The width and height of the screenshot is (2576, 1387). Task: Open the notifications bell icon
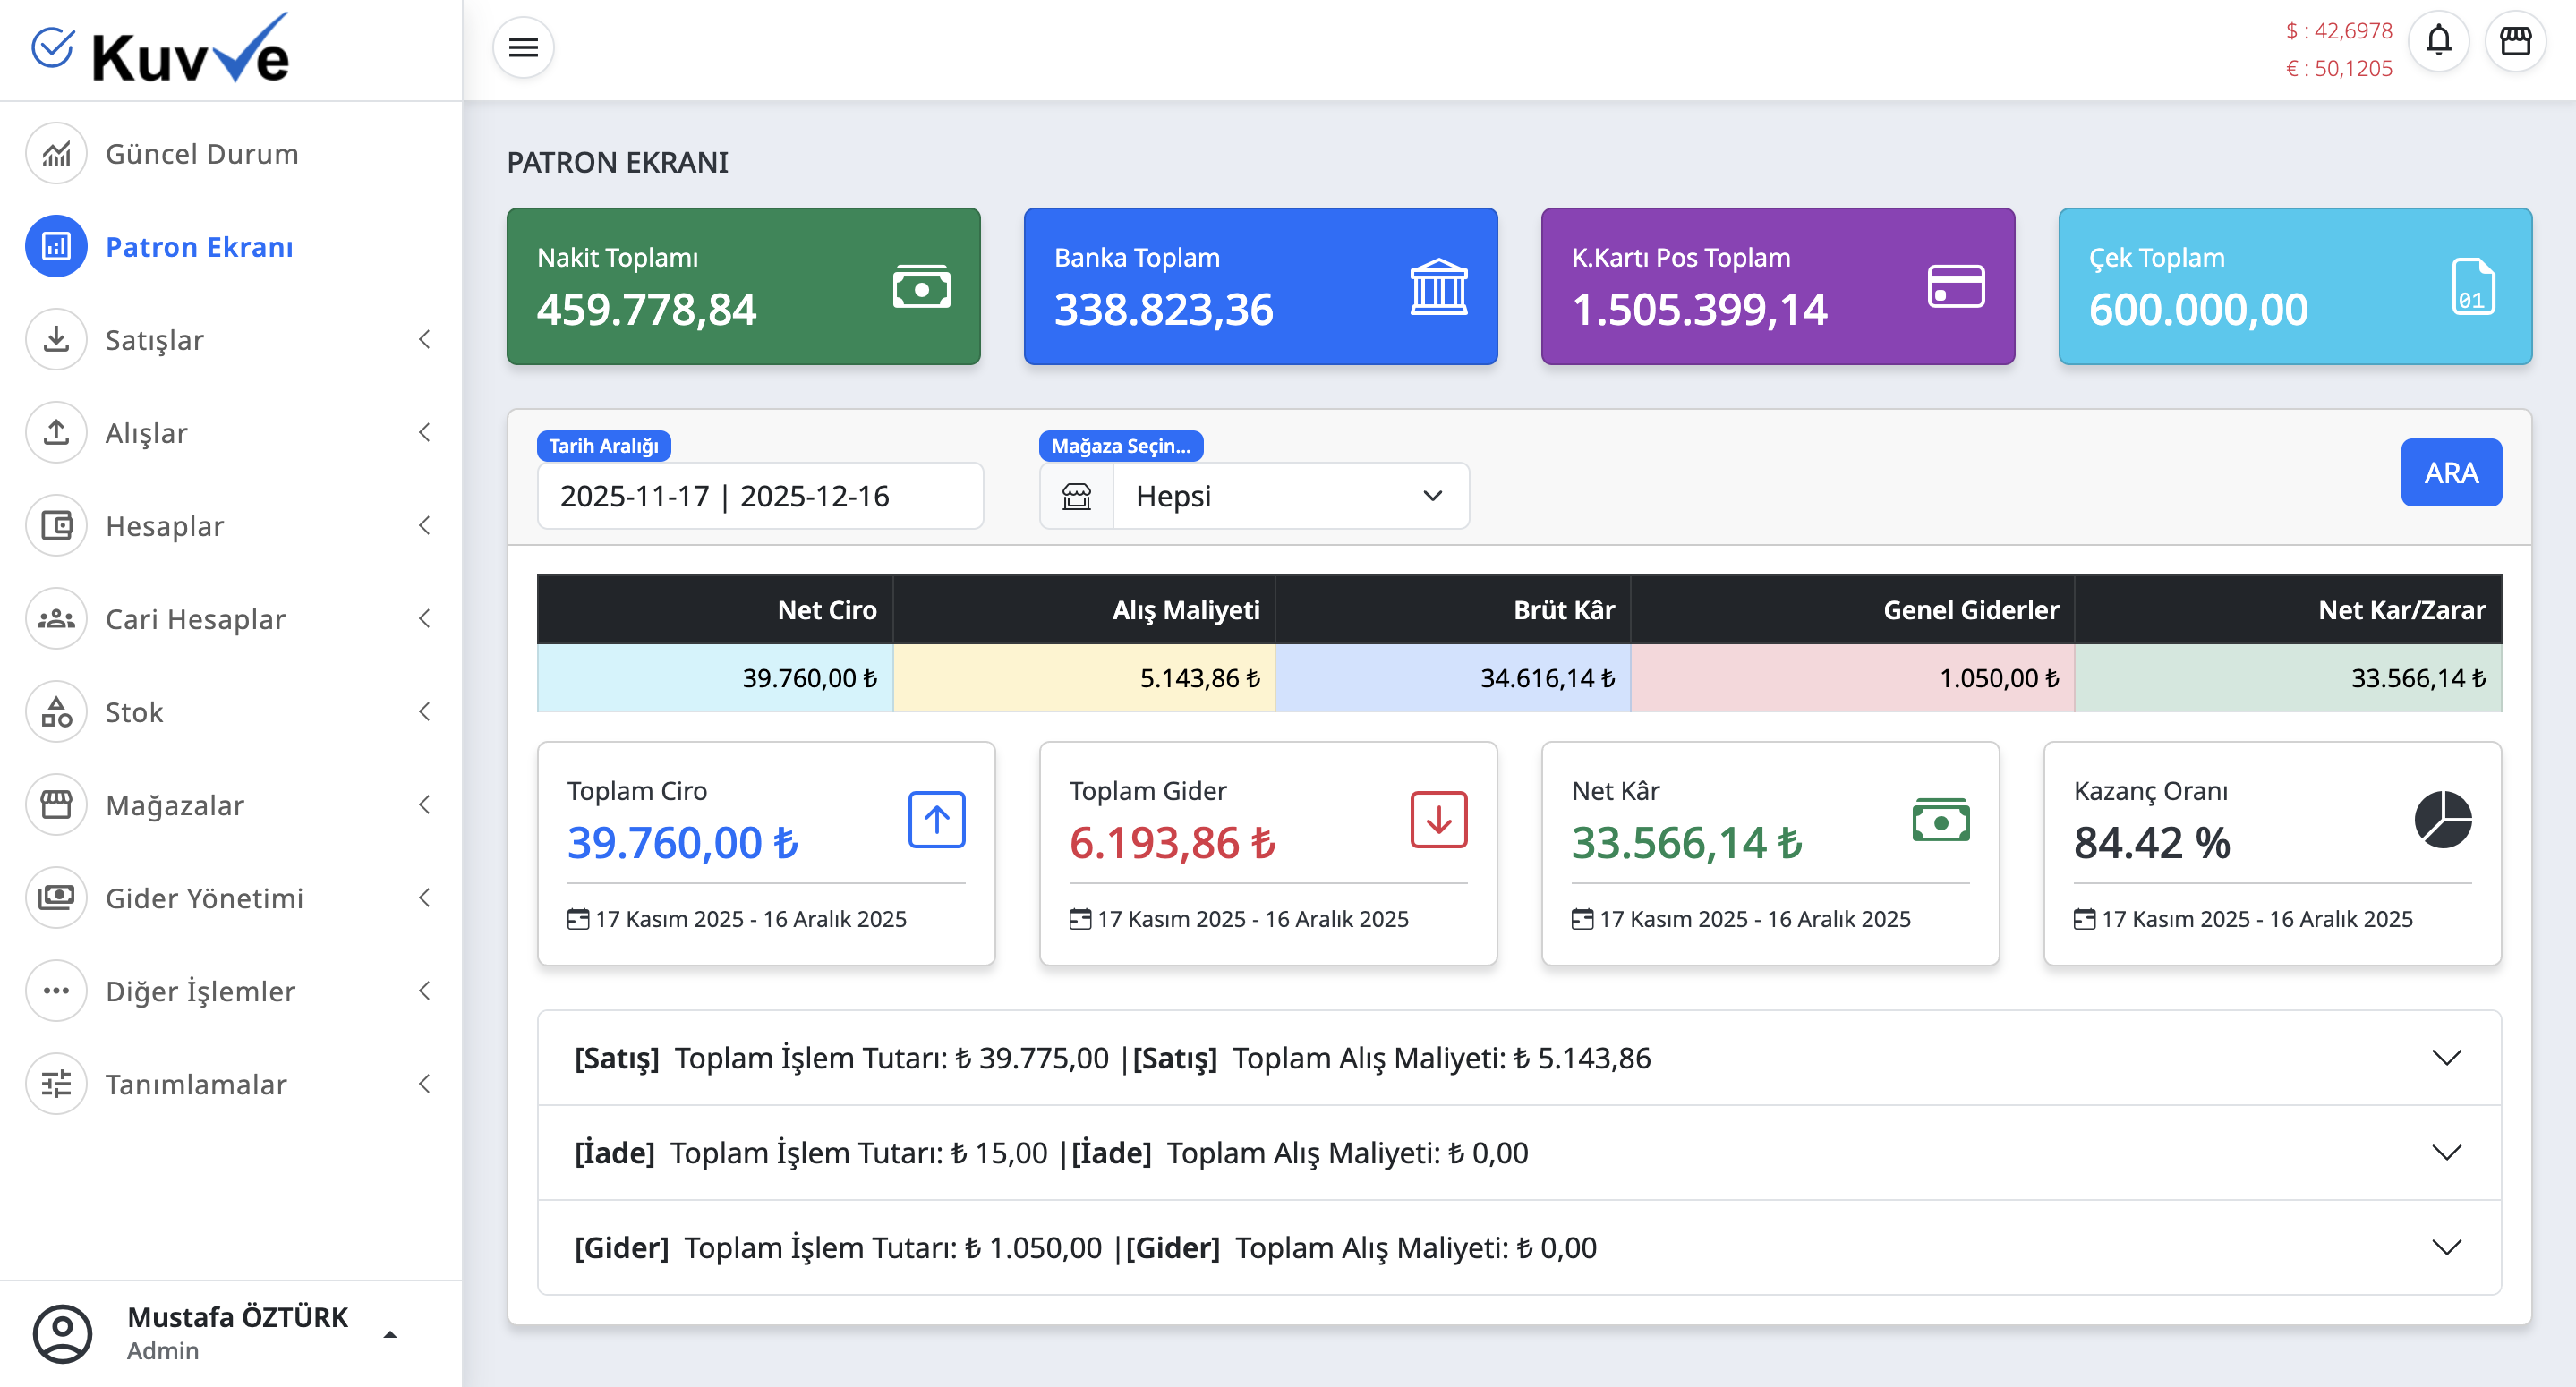[x=2439, y=41]
